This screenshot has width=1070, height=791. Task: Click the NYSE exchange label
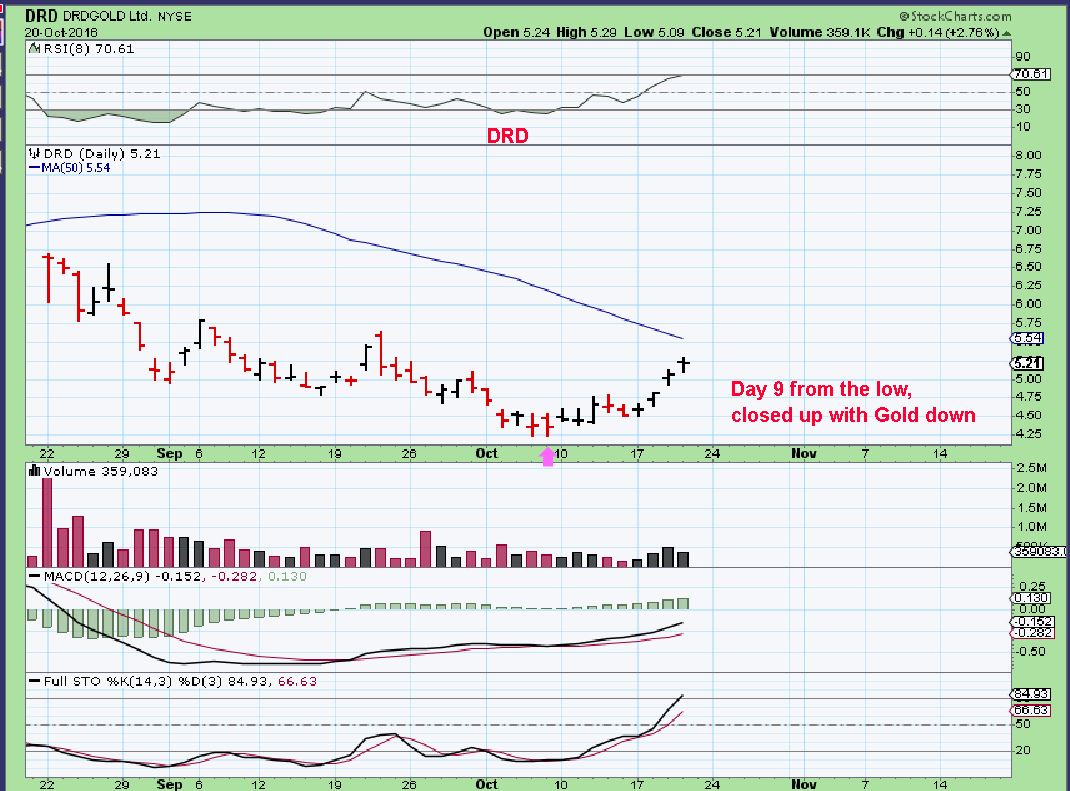click(175, 16)
